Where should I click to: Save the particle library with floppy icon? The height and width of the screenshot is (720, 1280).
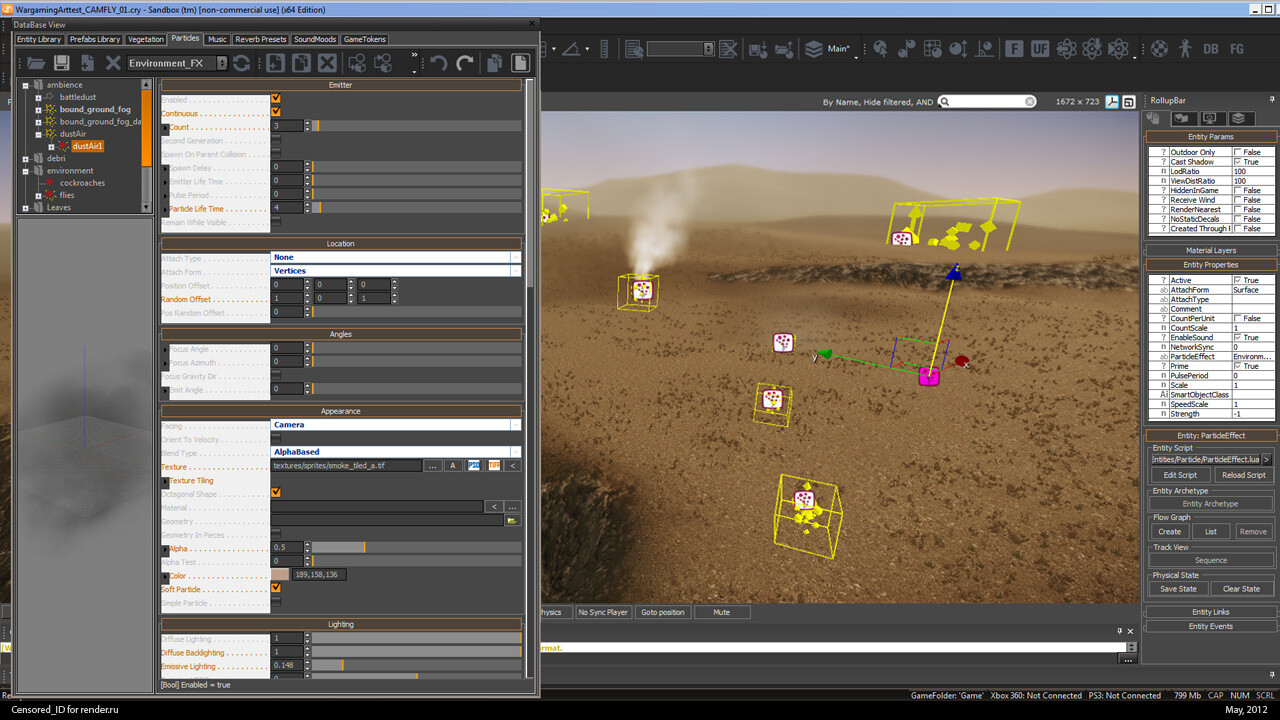point(62,63)
